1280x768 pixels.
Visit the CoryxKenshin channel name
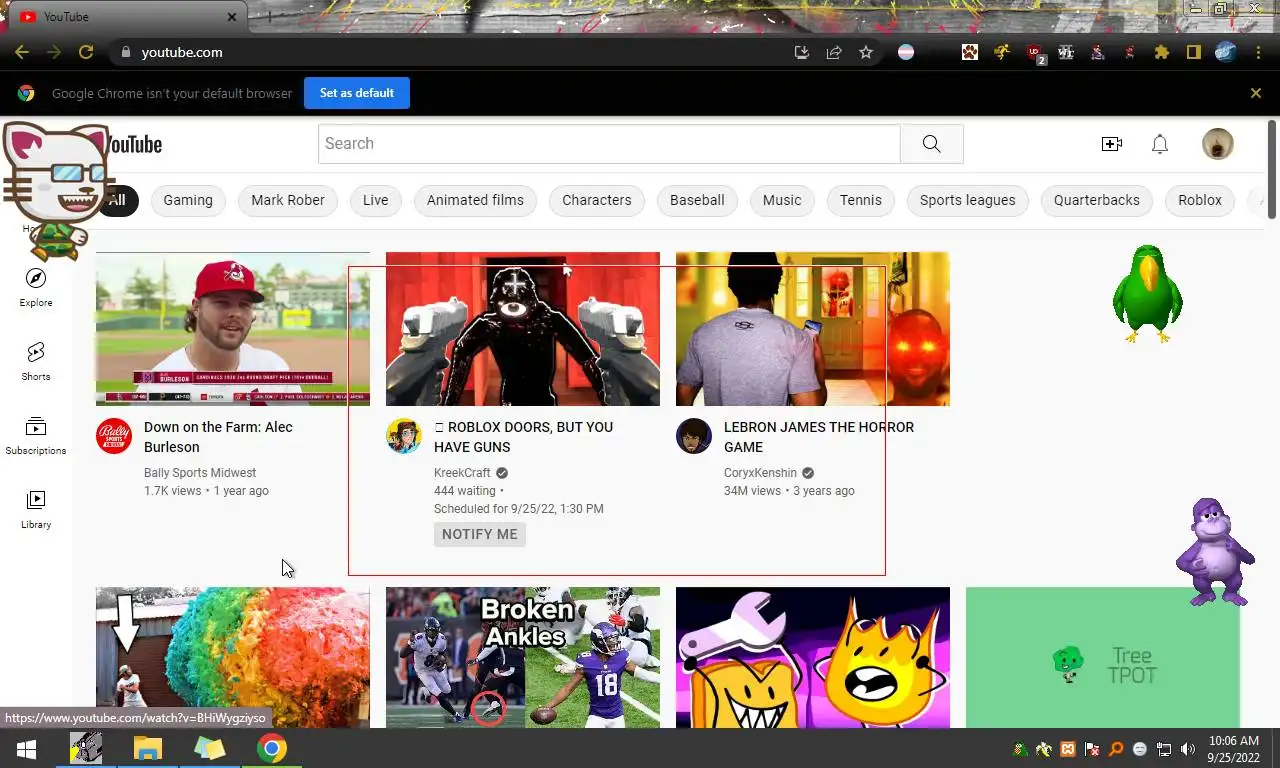tap(760, 473)
